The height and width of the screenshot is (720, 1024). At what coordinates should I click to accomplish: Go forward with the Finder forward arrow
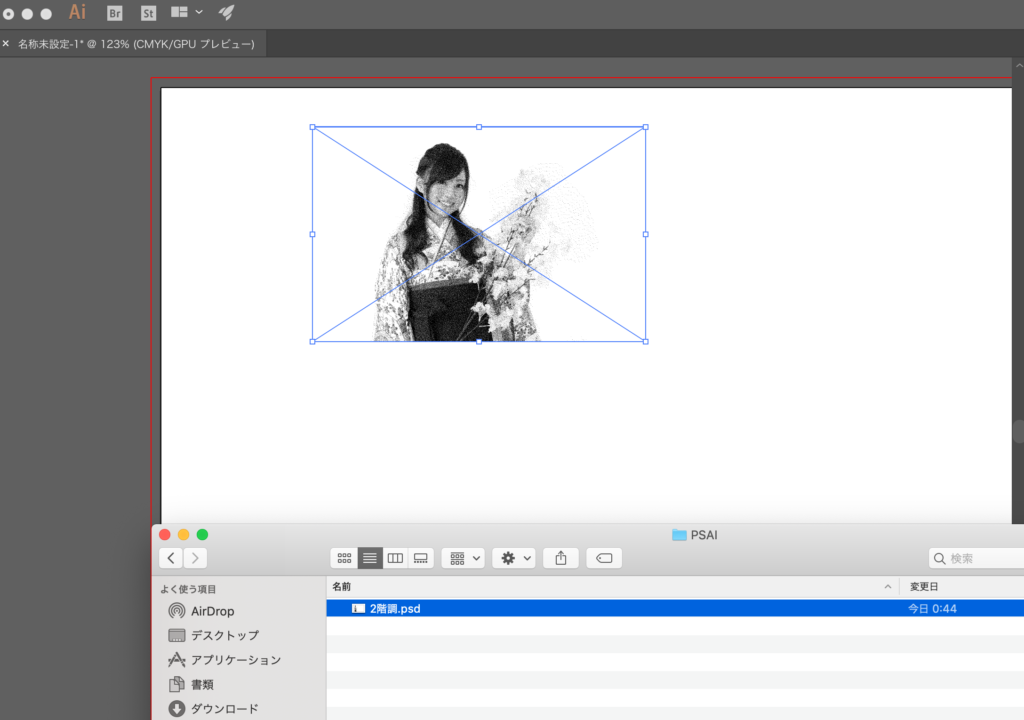[196, 558]
